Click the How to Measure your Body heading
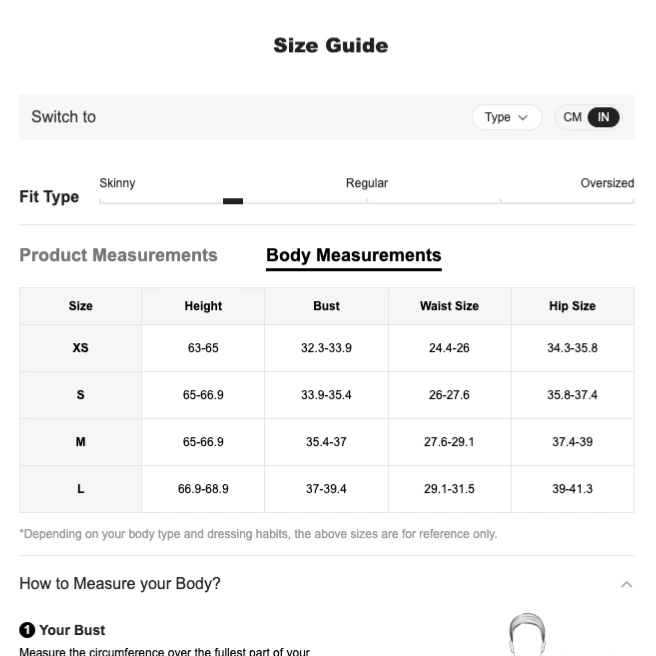 pos(120,584)
